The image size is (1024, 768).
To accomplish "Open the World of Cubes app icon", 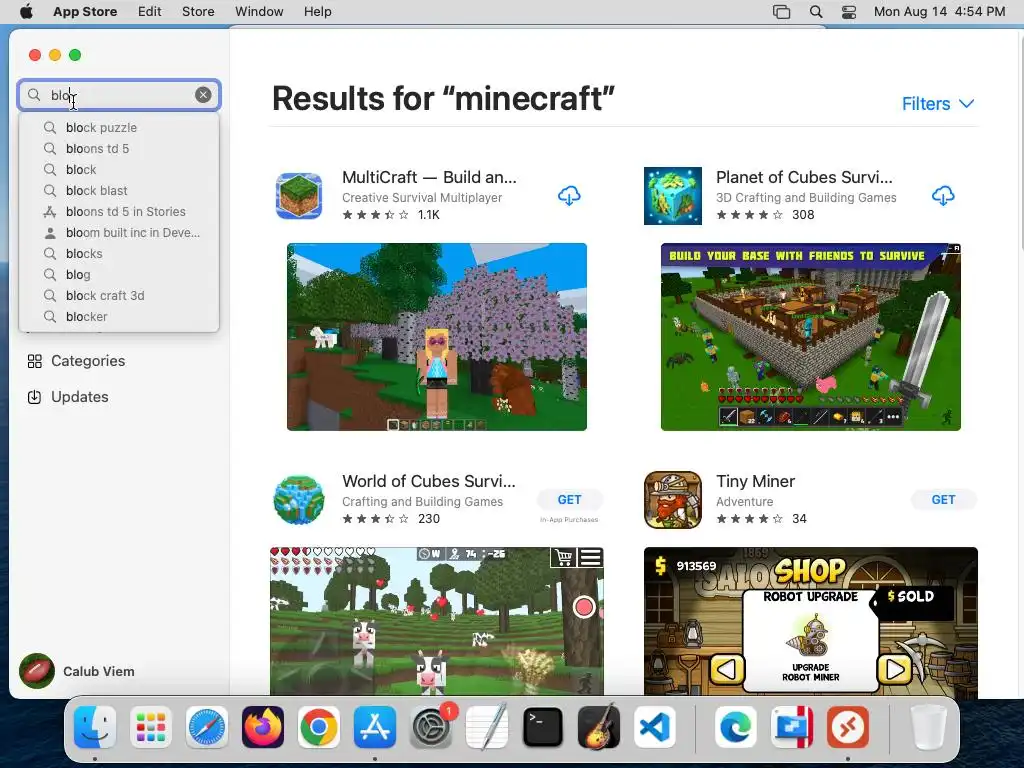I will (x=298, y=500).
